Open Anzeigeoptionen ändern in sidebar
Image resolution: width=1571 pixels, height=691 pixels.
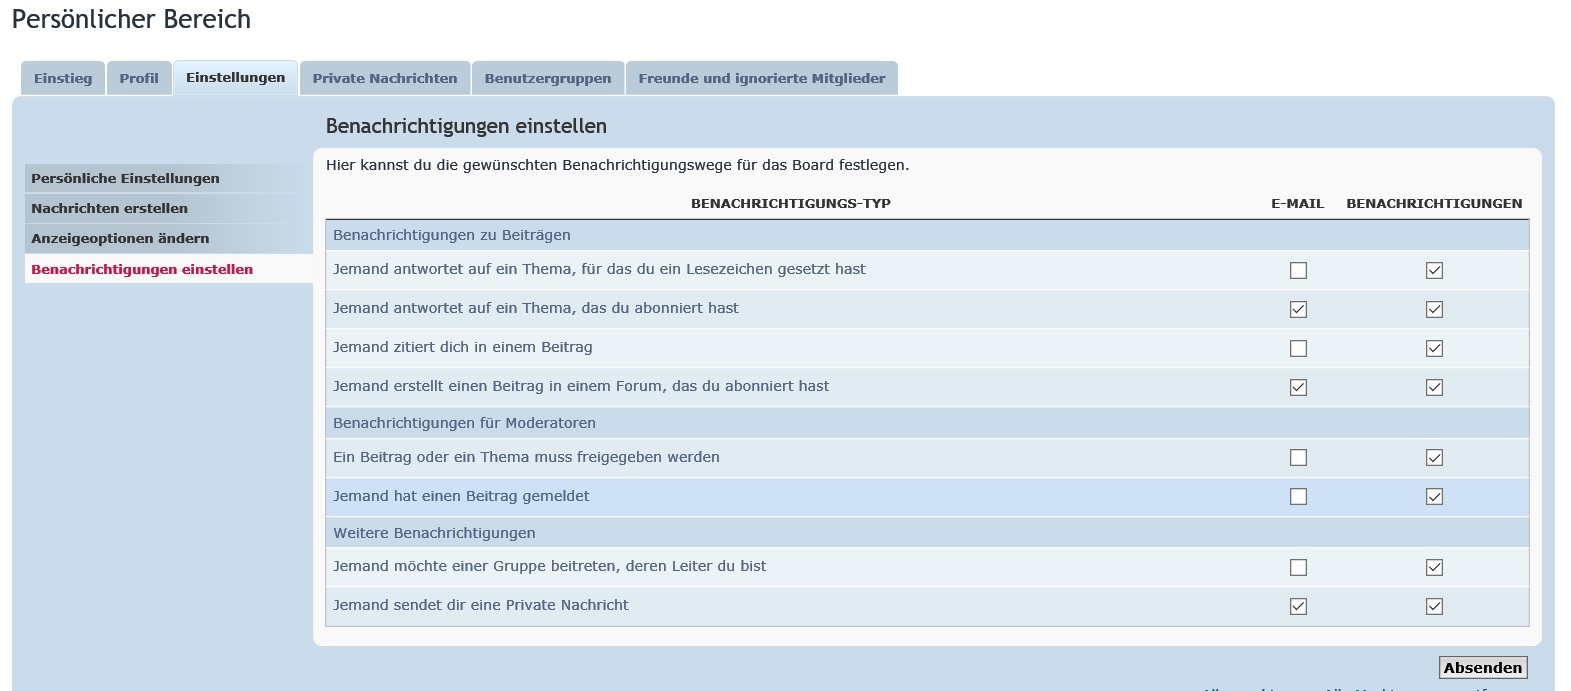[120, 238]
